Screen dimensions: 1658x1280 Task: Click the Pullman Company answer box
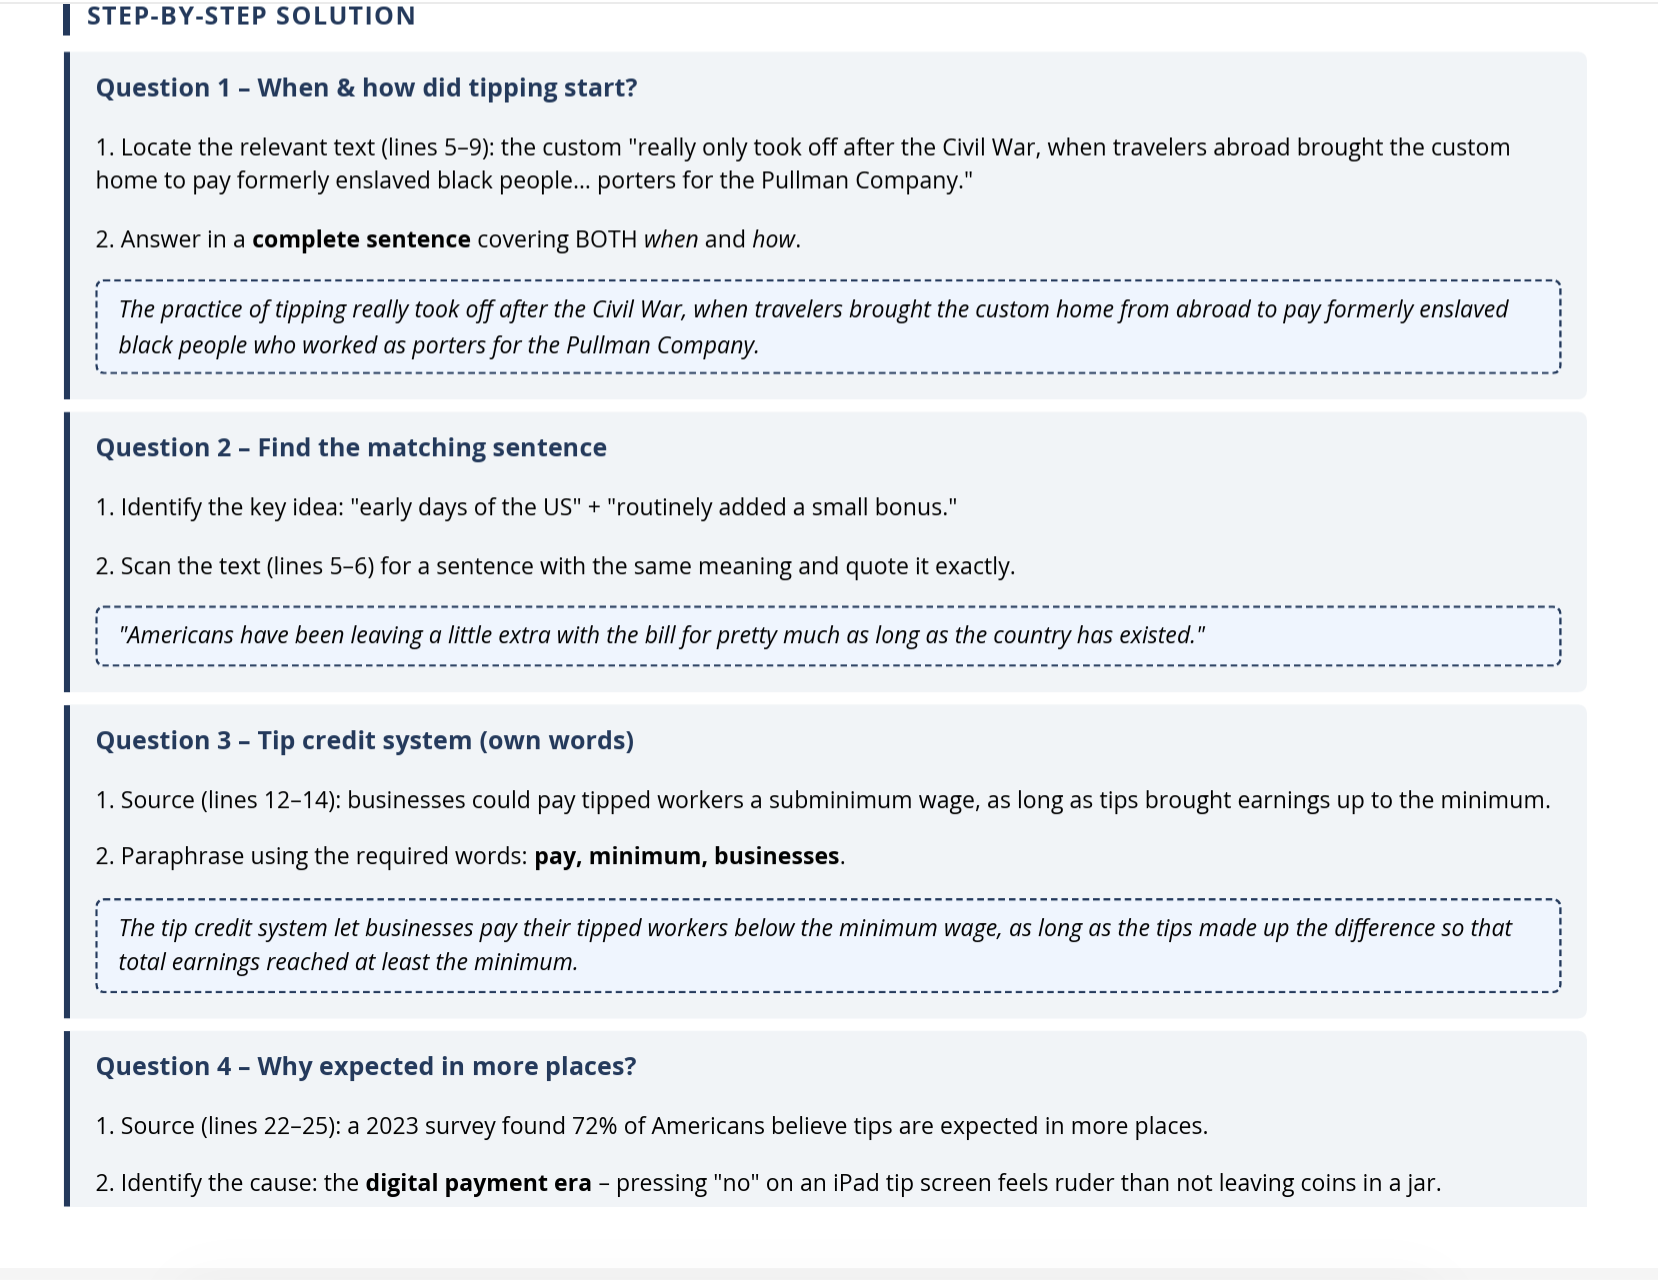(x=828, y=327)
